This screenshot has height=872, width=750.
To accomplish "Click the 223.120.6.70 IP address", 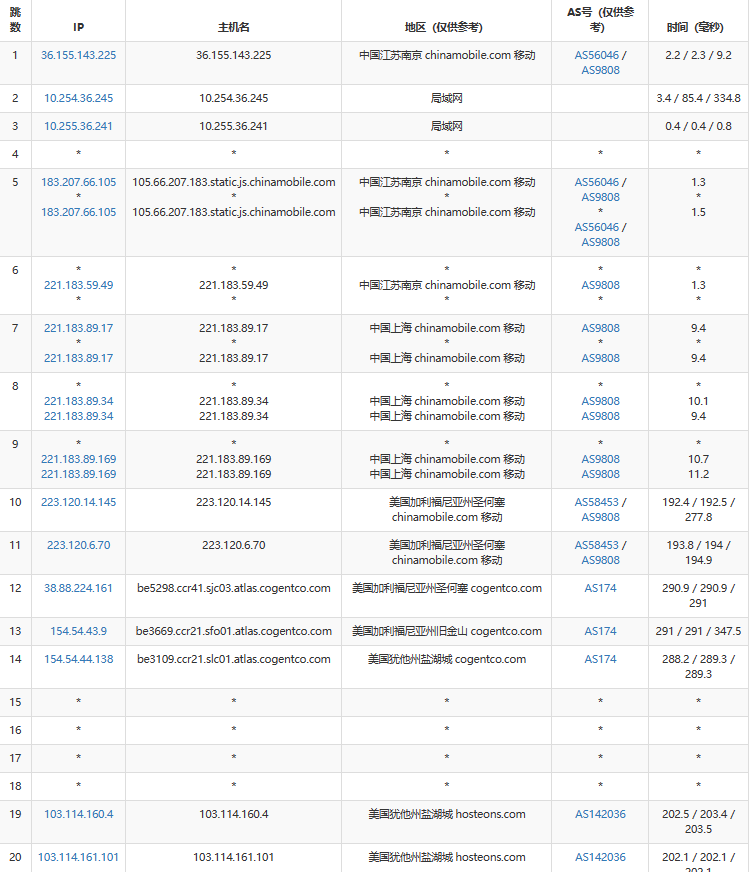I will click(x=78, y=545).
